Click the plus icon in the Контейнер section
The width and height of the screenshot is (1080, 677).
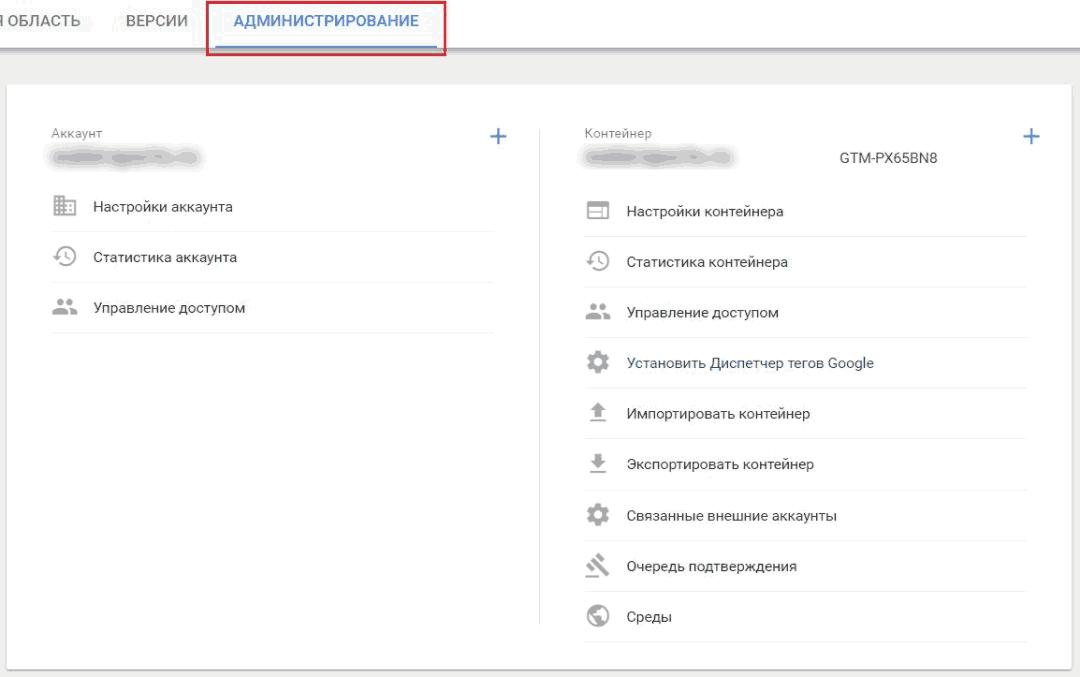(x=1031, y=136)
